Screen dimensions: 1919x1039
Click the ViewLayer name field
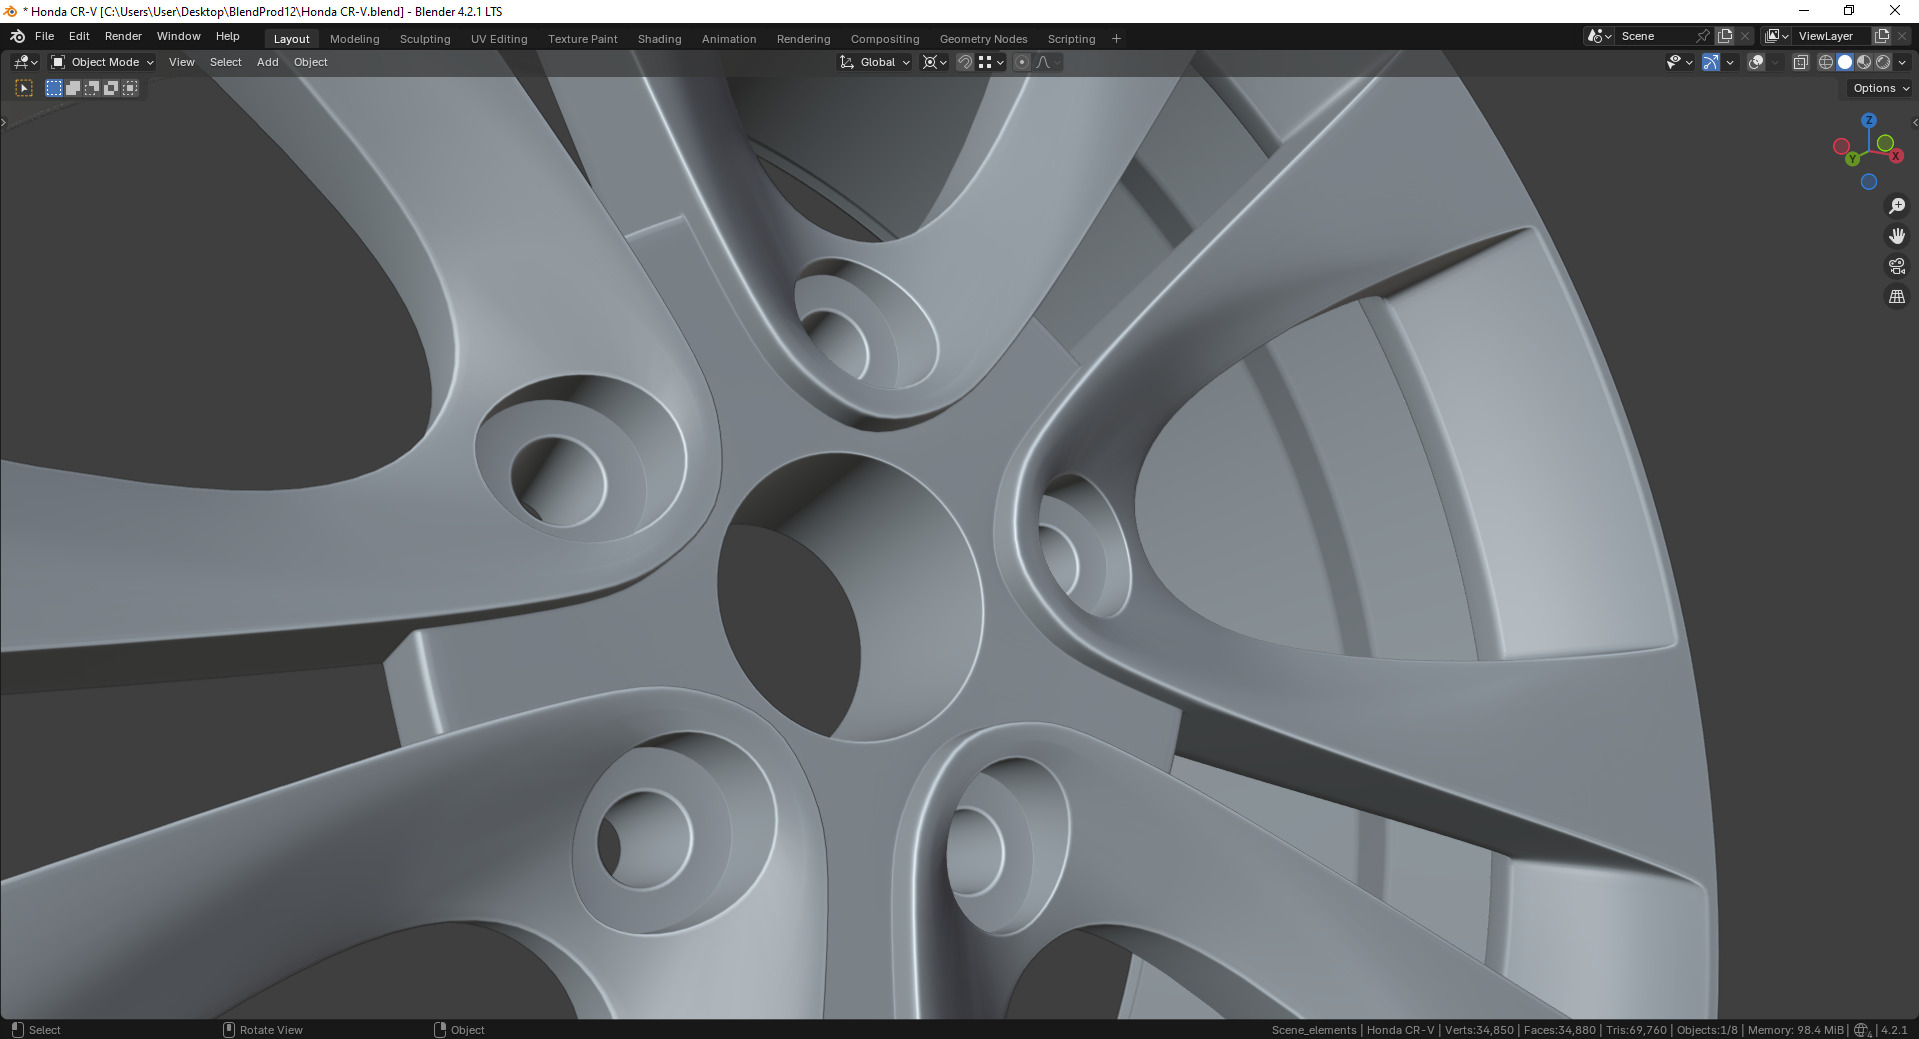coord(1831,36)
